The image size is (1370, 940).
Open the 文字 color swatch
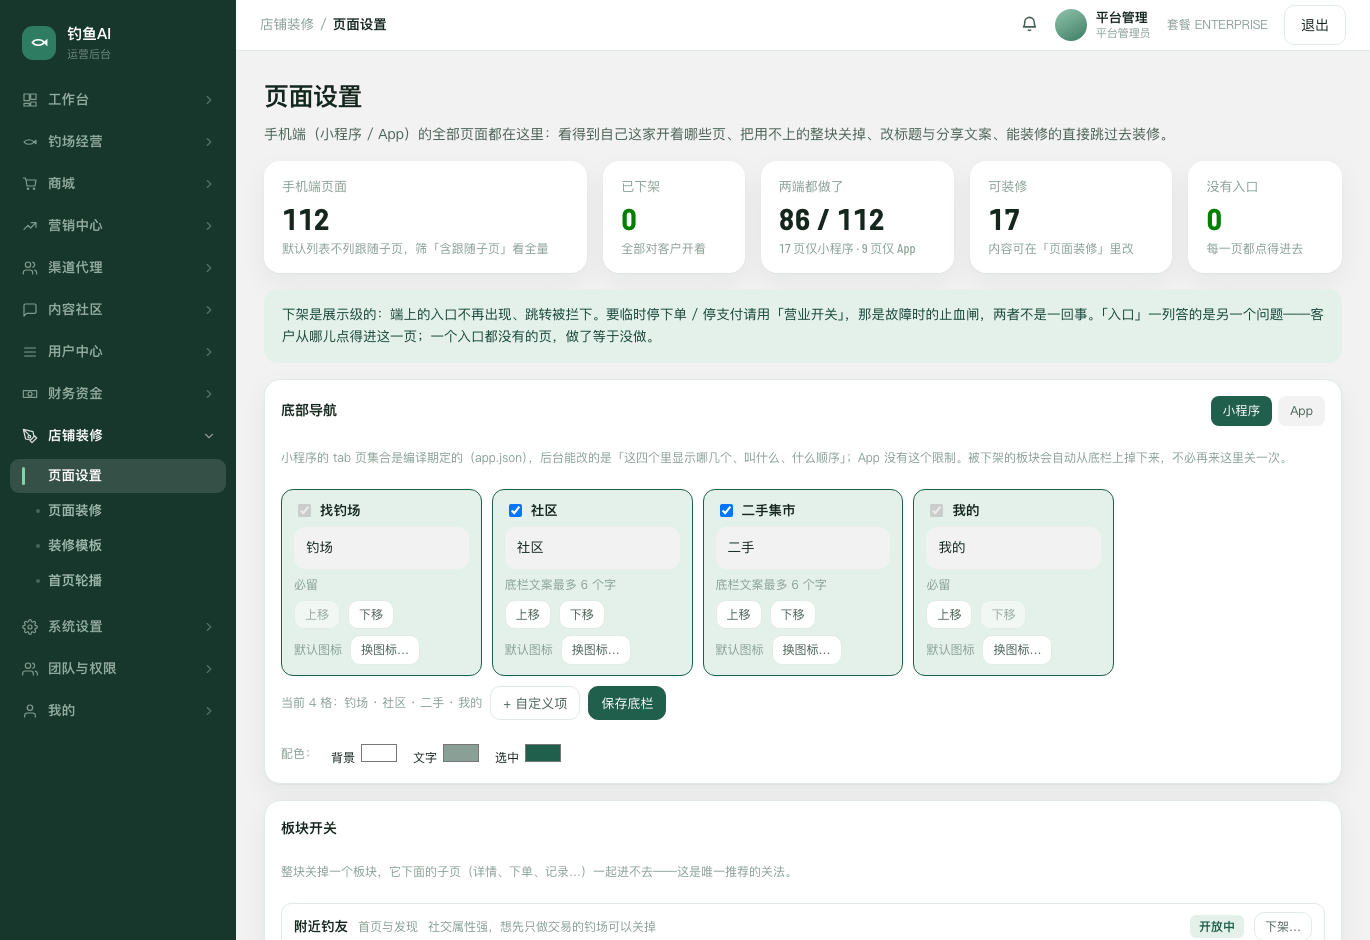pos(461,753)
